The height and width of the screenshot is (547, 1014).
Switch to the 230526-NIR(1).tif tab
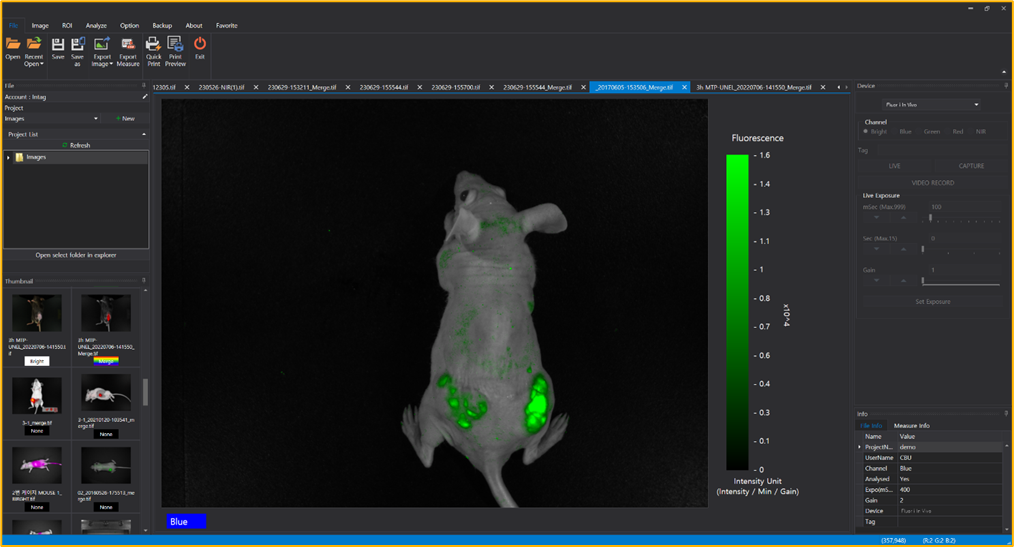click(221, 87)
